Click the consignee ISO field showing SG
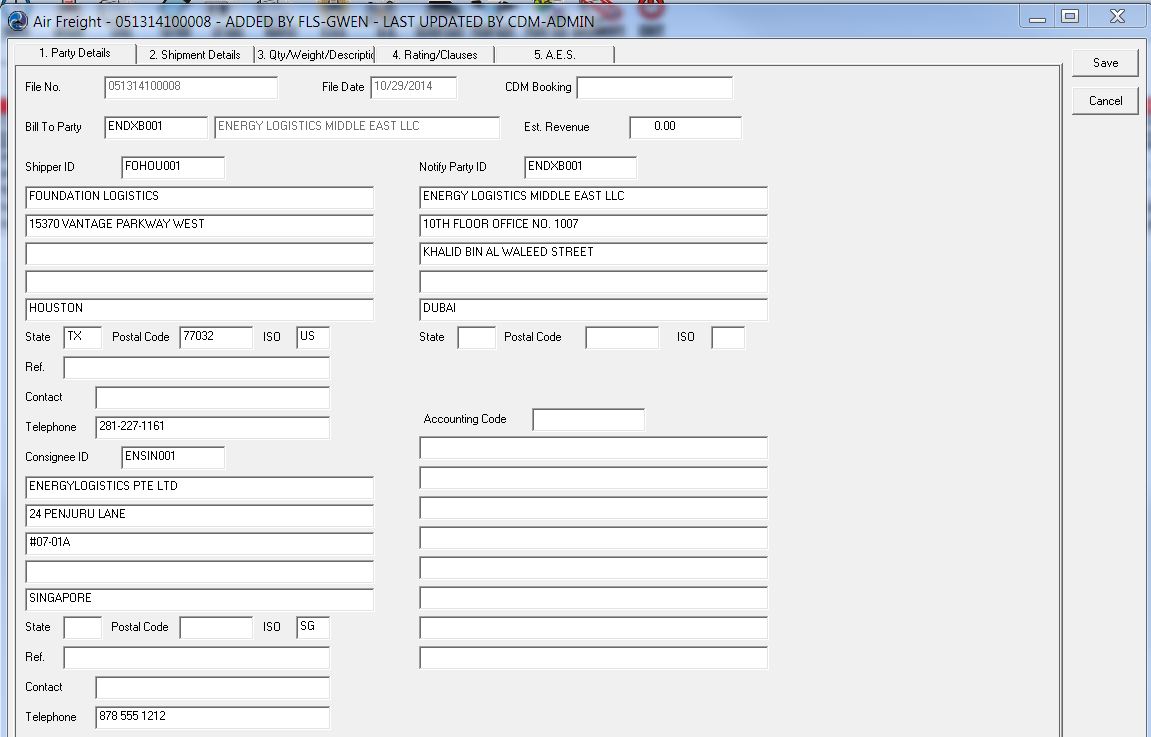 coord(312,627)
